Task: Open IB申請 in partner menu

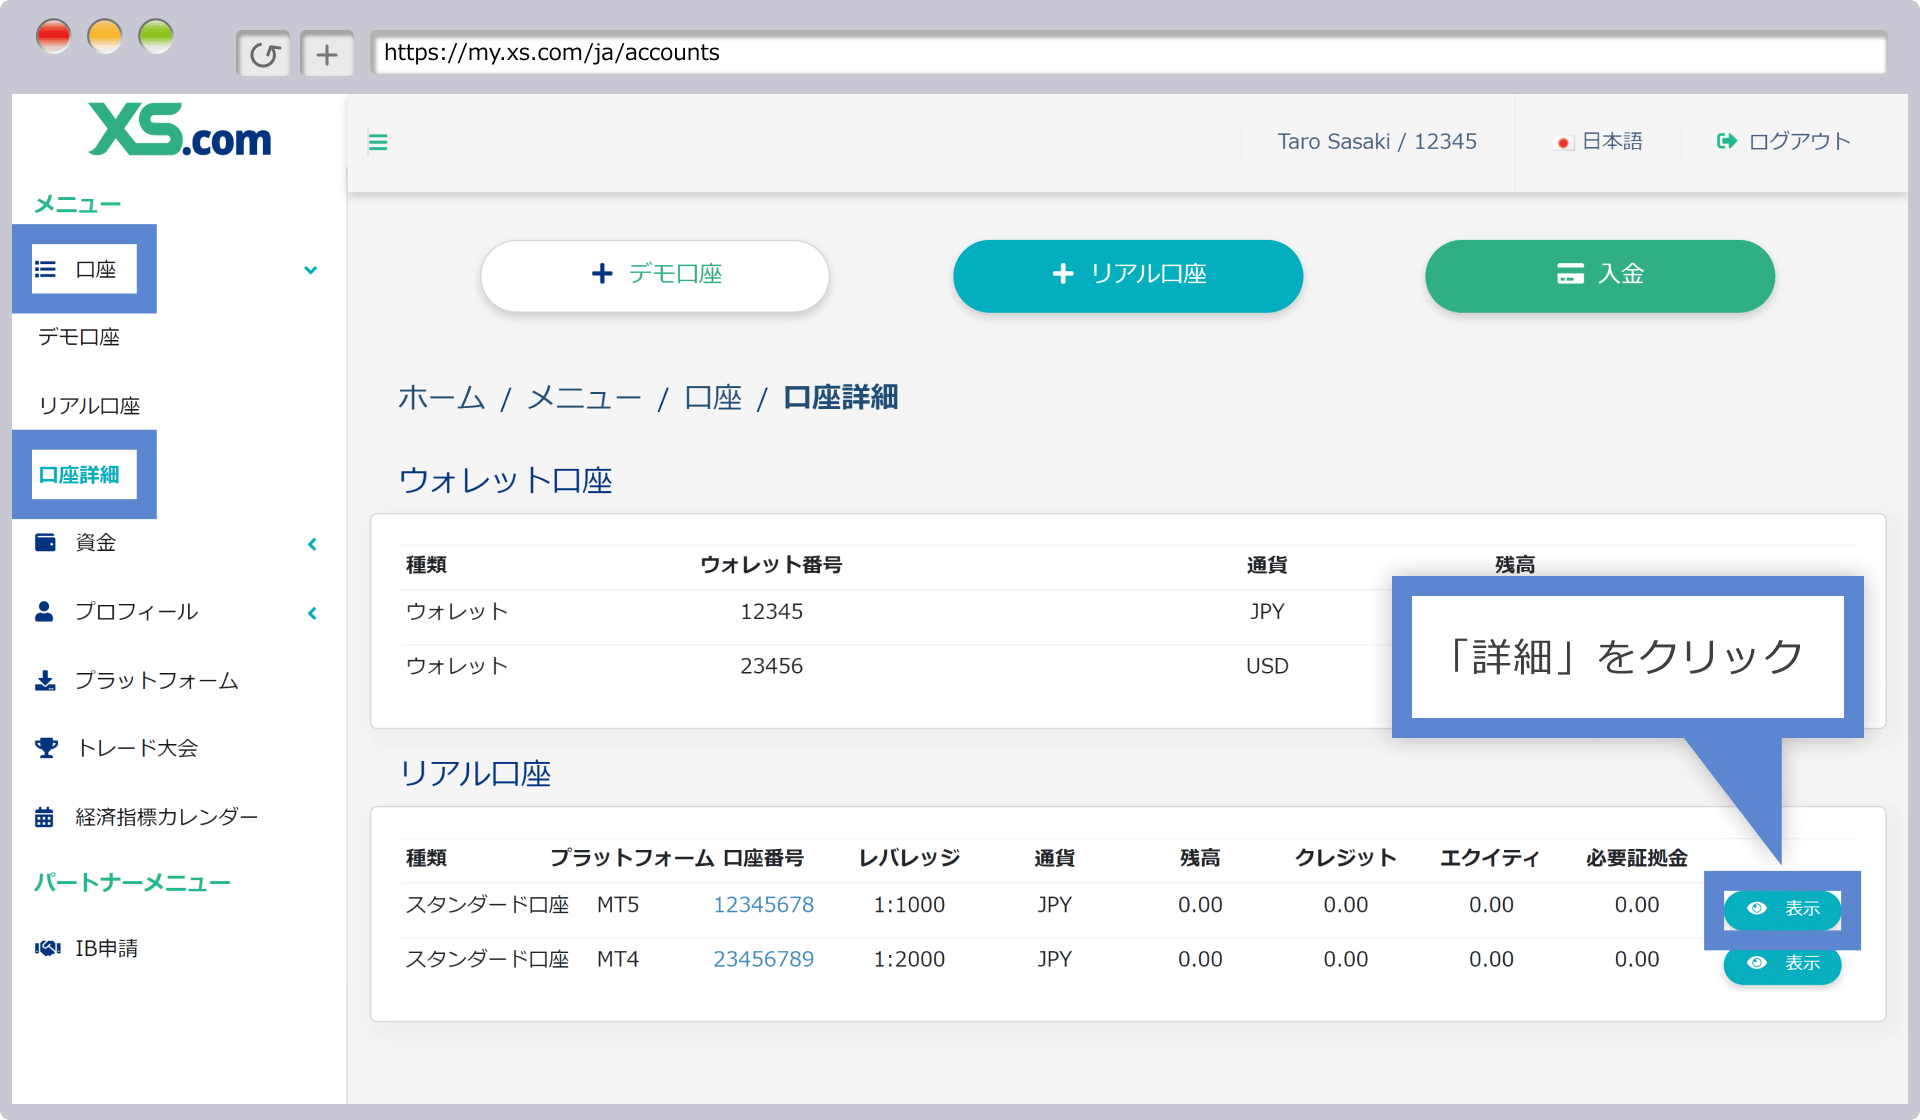Action: click(107, 948)
